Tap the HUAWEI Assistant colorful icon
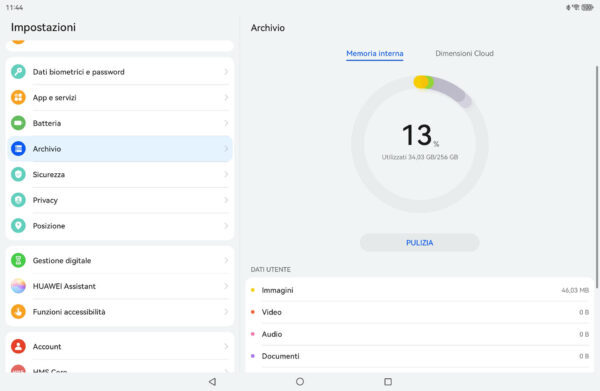Viewport: 600px width, 391px height. coord(18,286)
